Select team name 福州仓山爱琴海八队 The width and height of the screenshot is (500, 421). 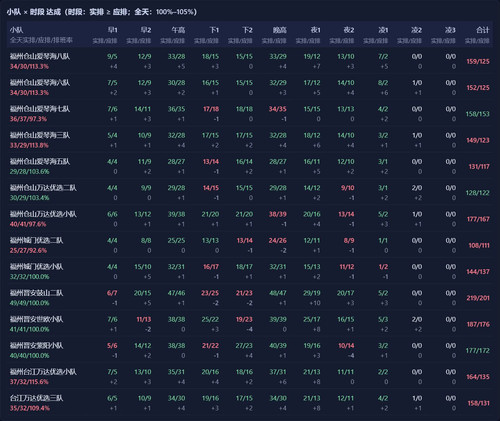tap(40, 56)
